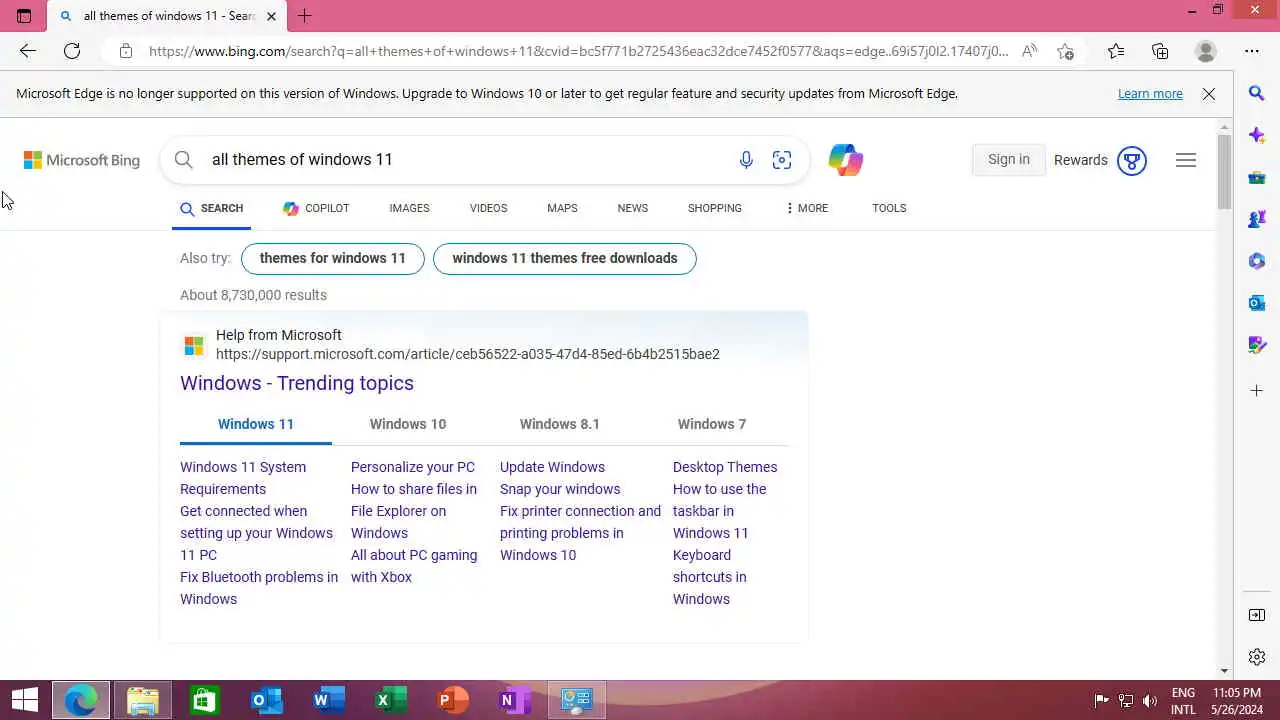Switch to the MAPS tab
1280x720 pixels.
pos(562,208)
